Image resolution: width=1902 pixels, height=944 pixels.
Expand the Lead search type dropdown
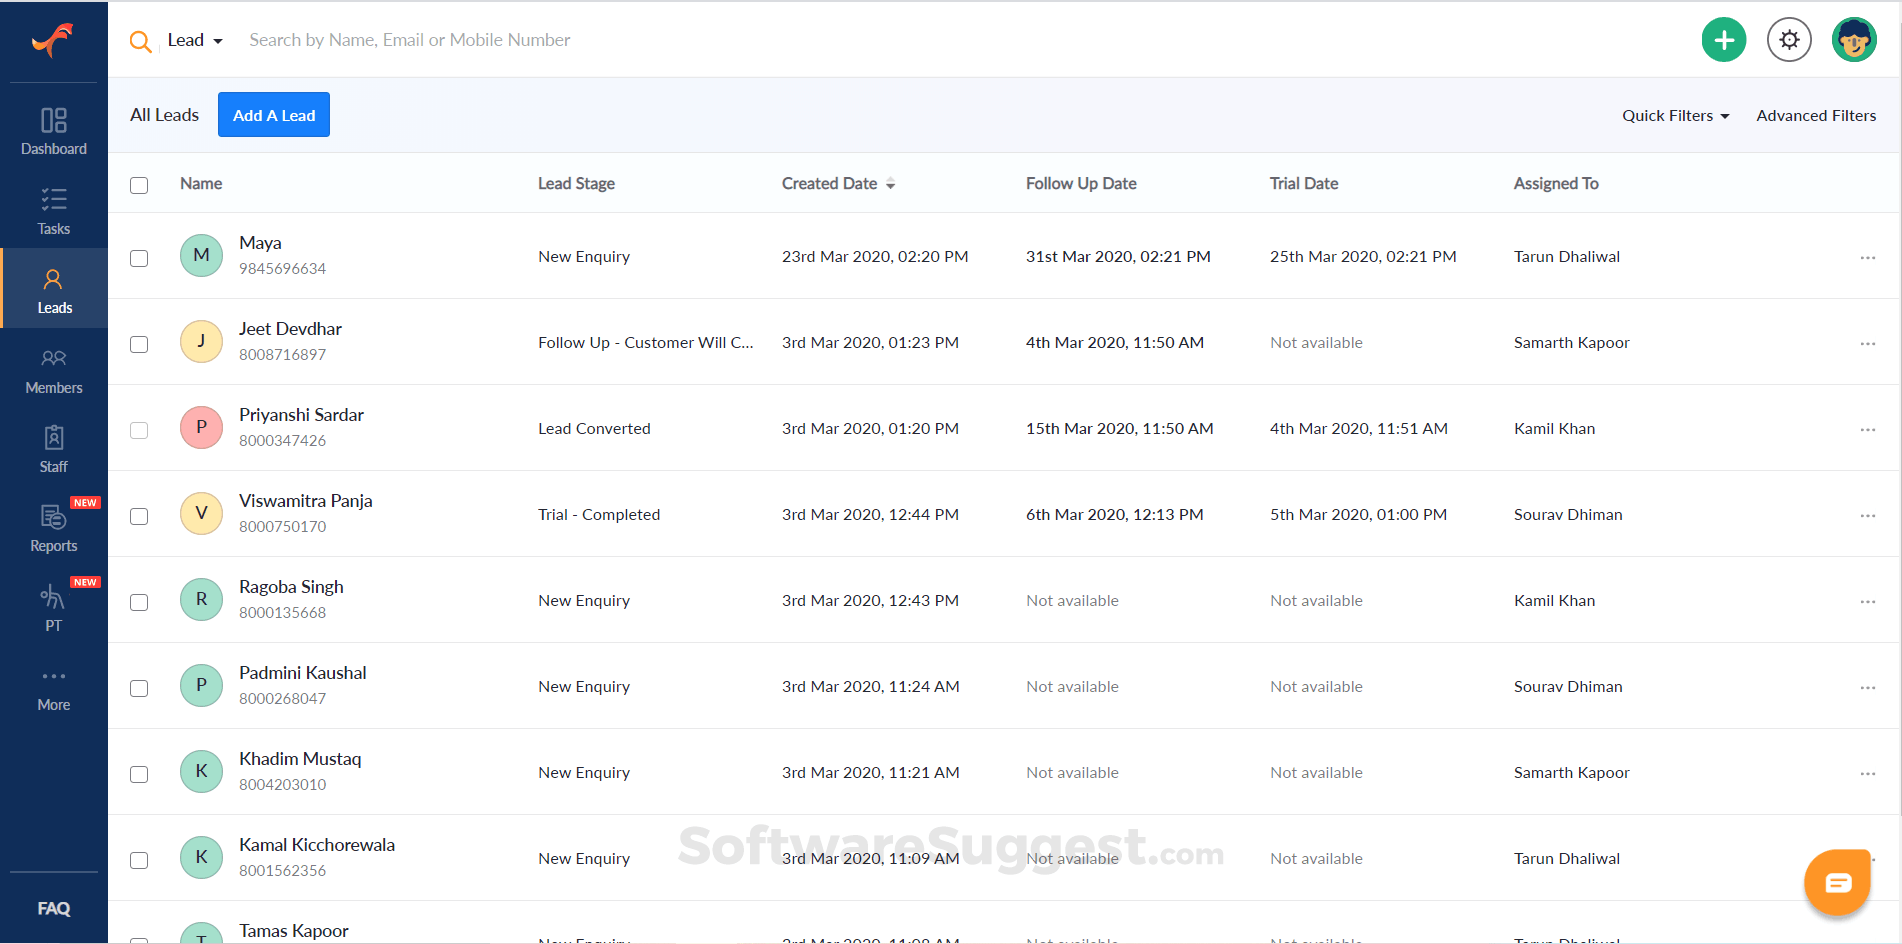point(195,40)
